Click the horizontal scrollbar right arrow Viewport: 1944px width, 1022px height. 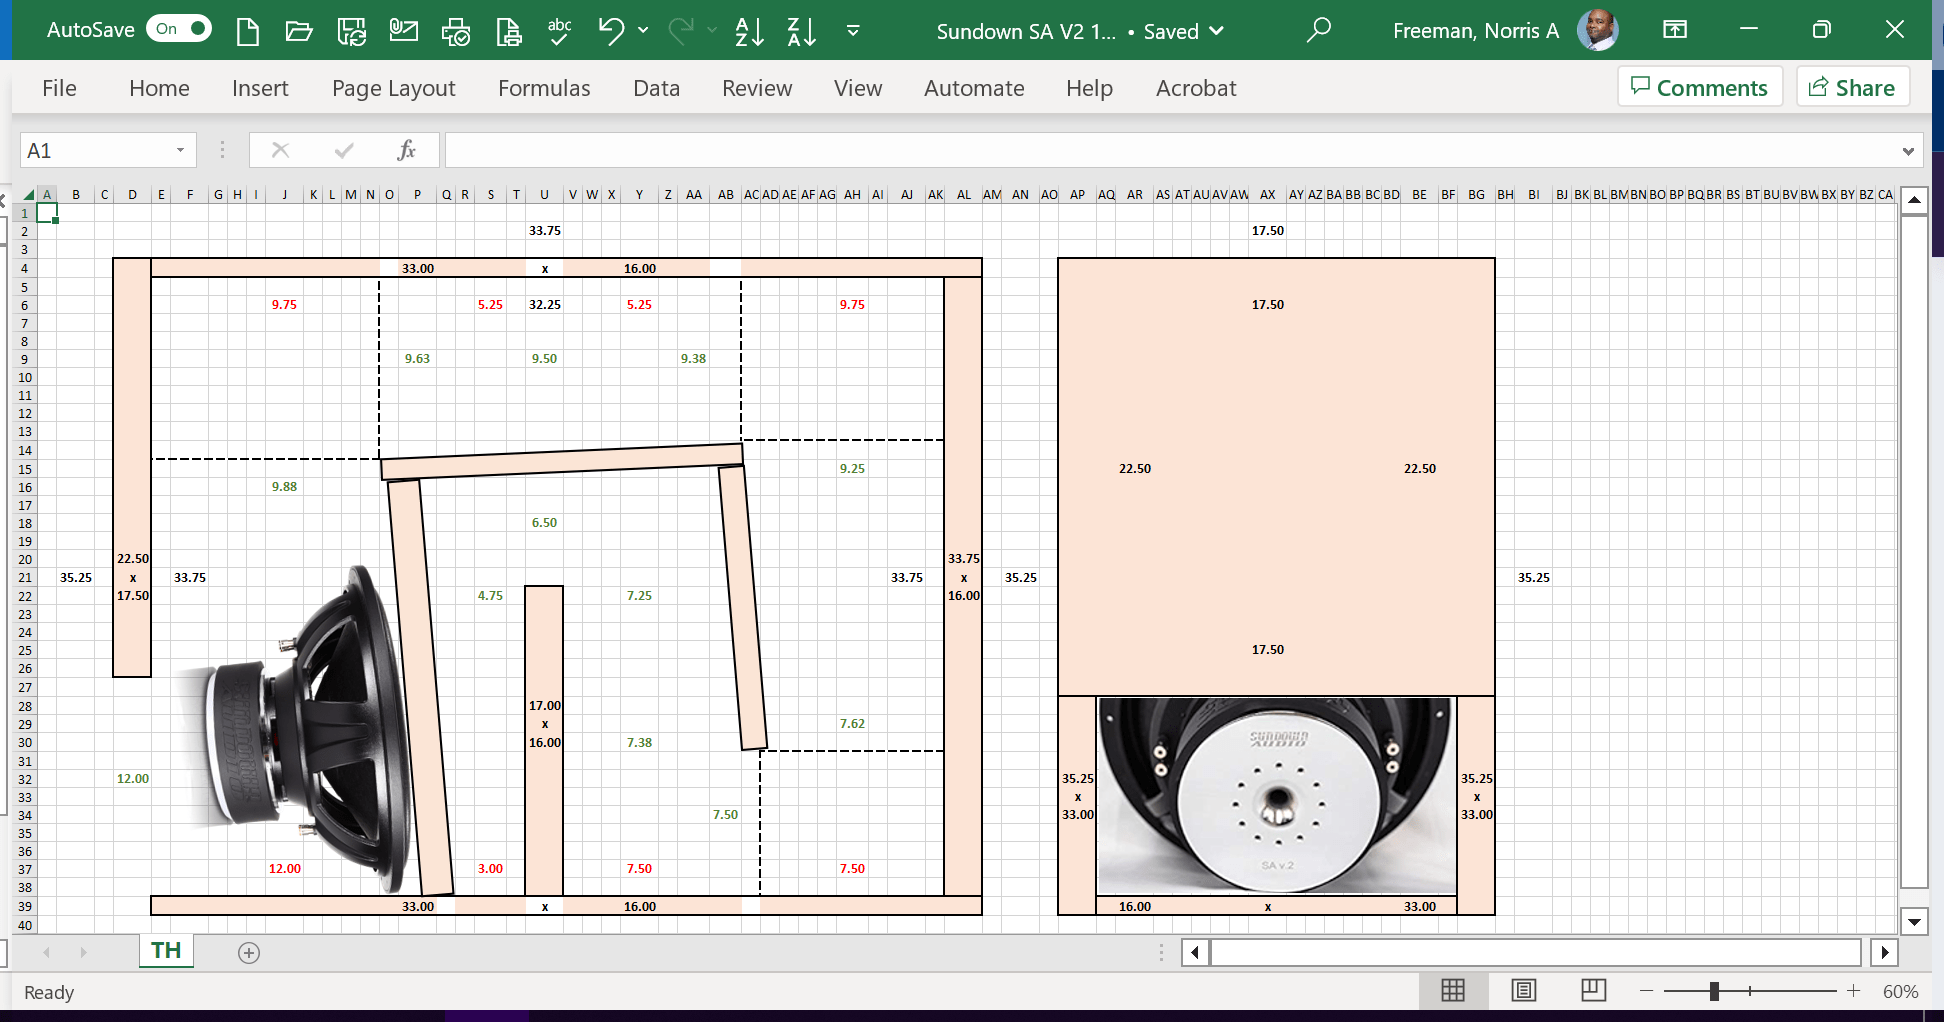click(1885, 952)
